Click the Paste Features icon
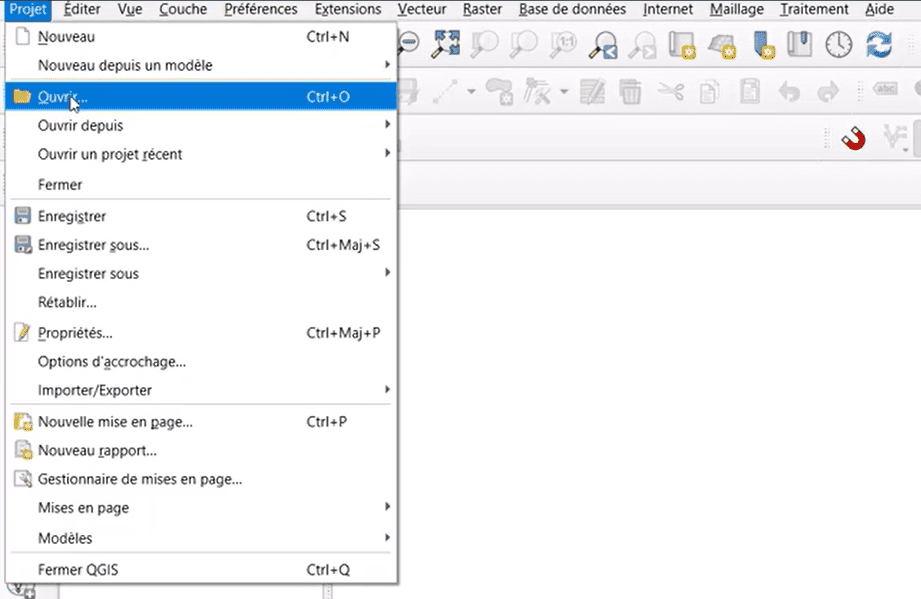Screen dimensions: 921x599 749,92
